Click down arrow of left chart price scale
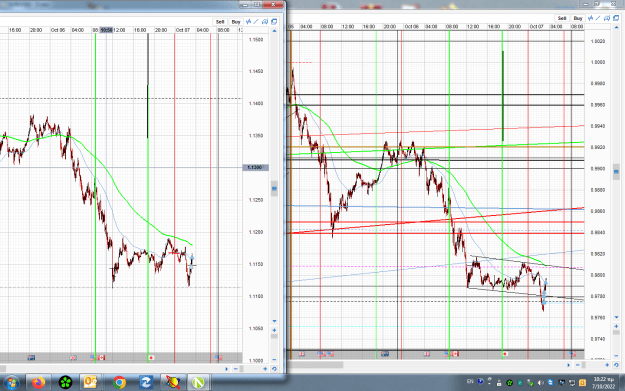The width and height of the screenshot is (625, 391). pos(274,321)
